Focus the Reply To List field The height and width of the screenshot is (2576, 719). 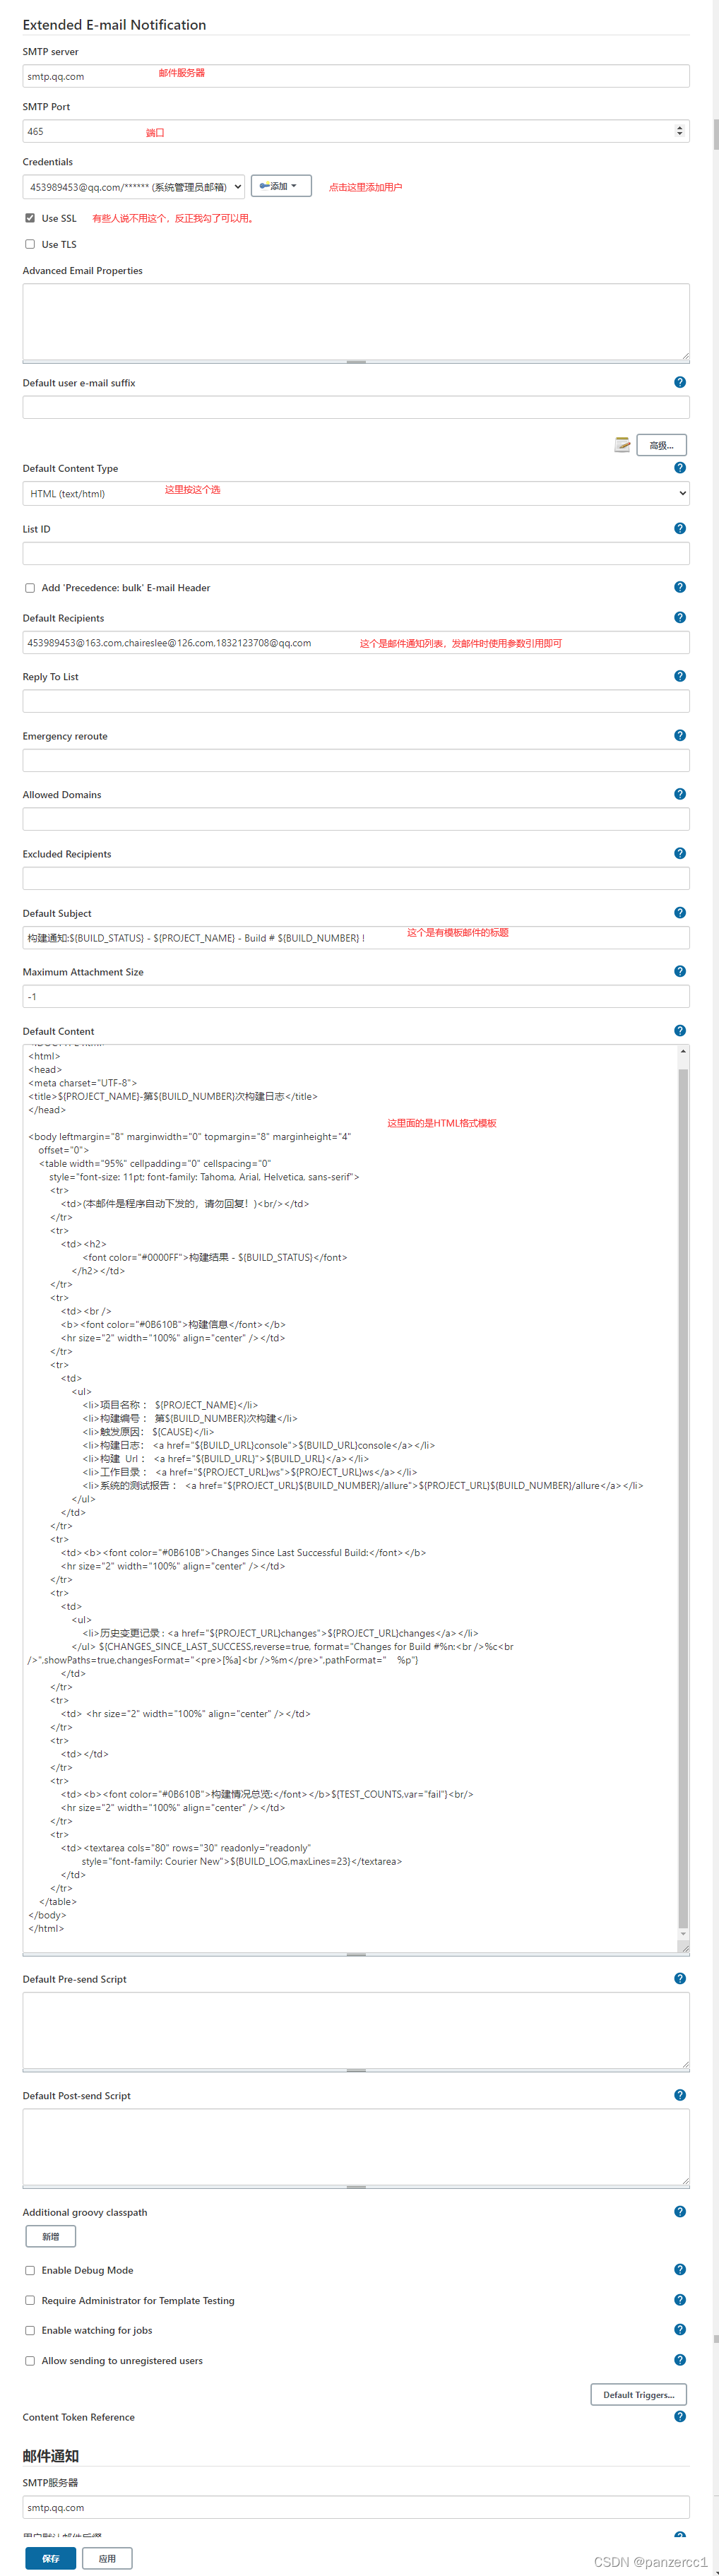tap(356, 701)
